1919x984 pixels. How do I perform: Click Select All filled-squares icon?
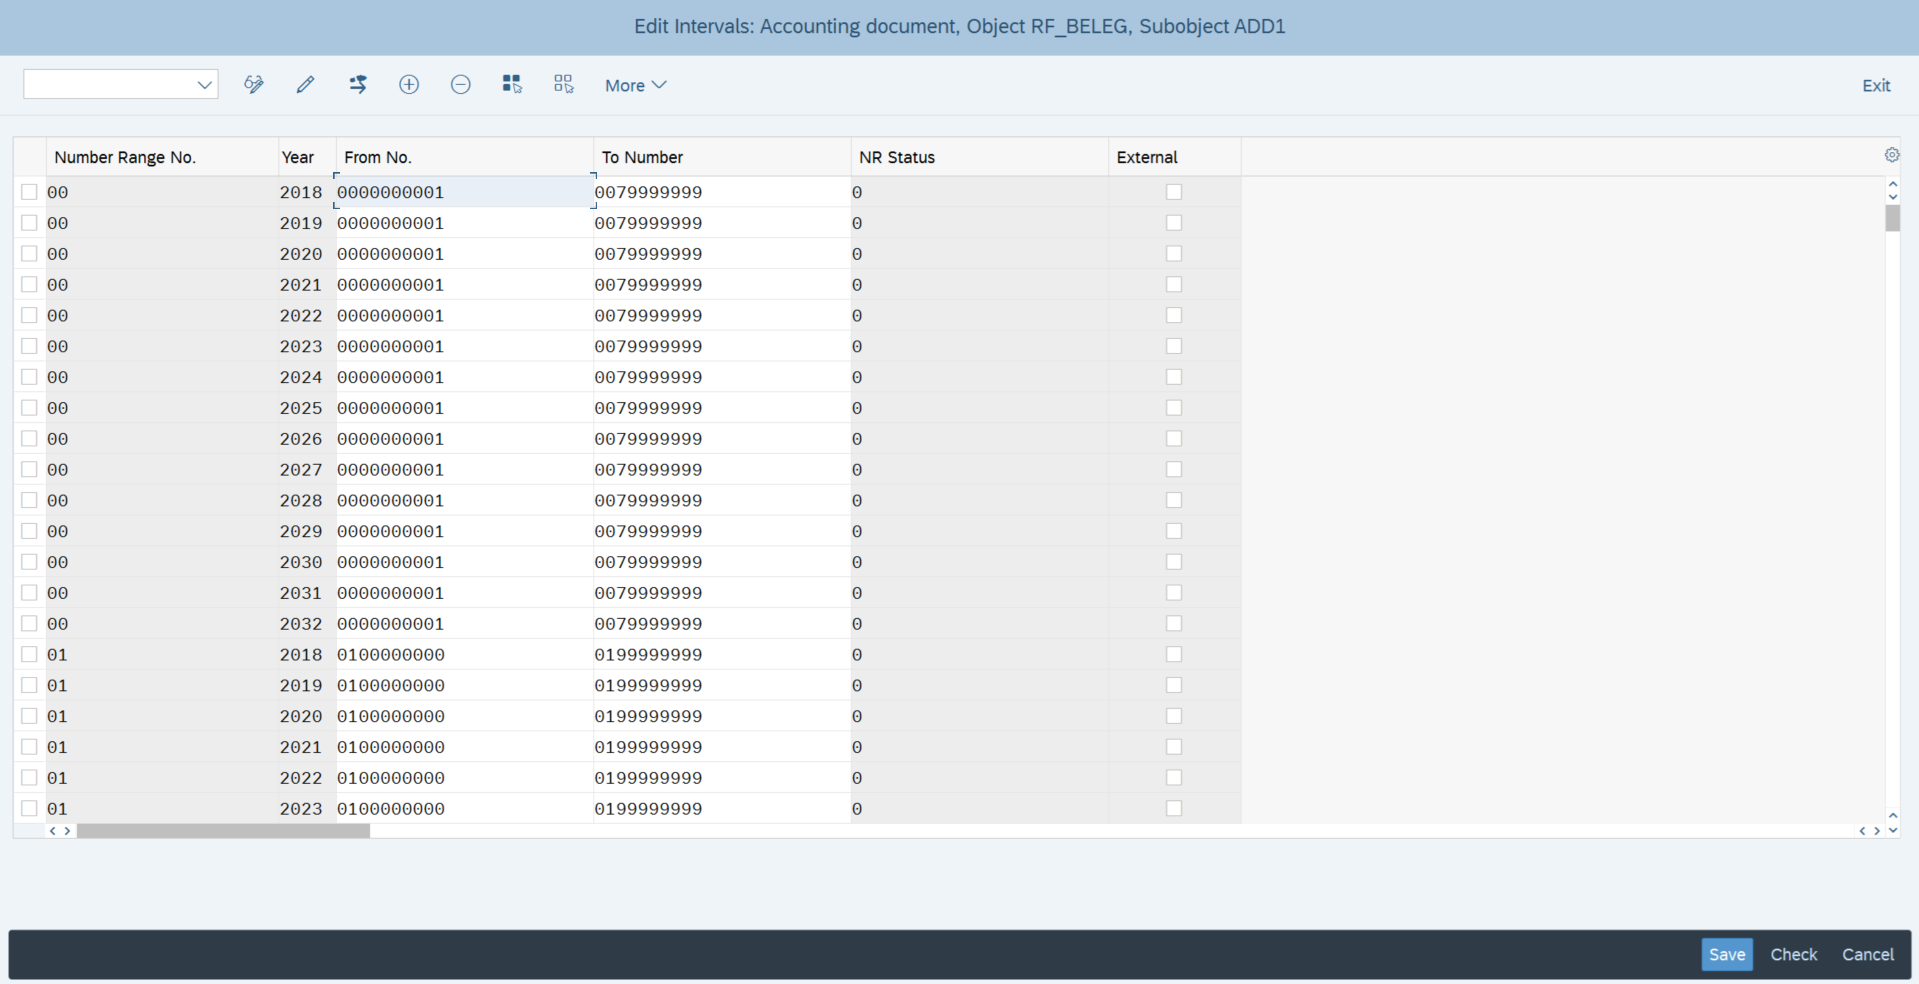pos(512,85)
